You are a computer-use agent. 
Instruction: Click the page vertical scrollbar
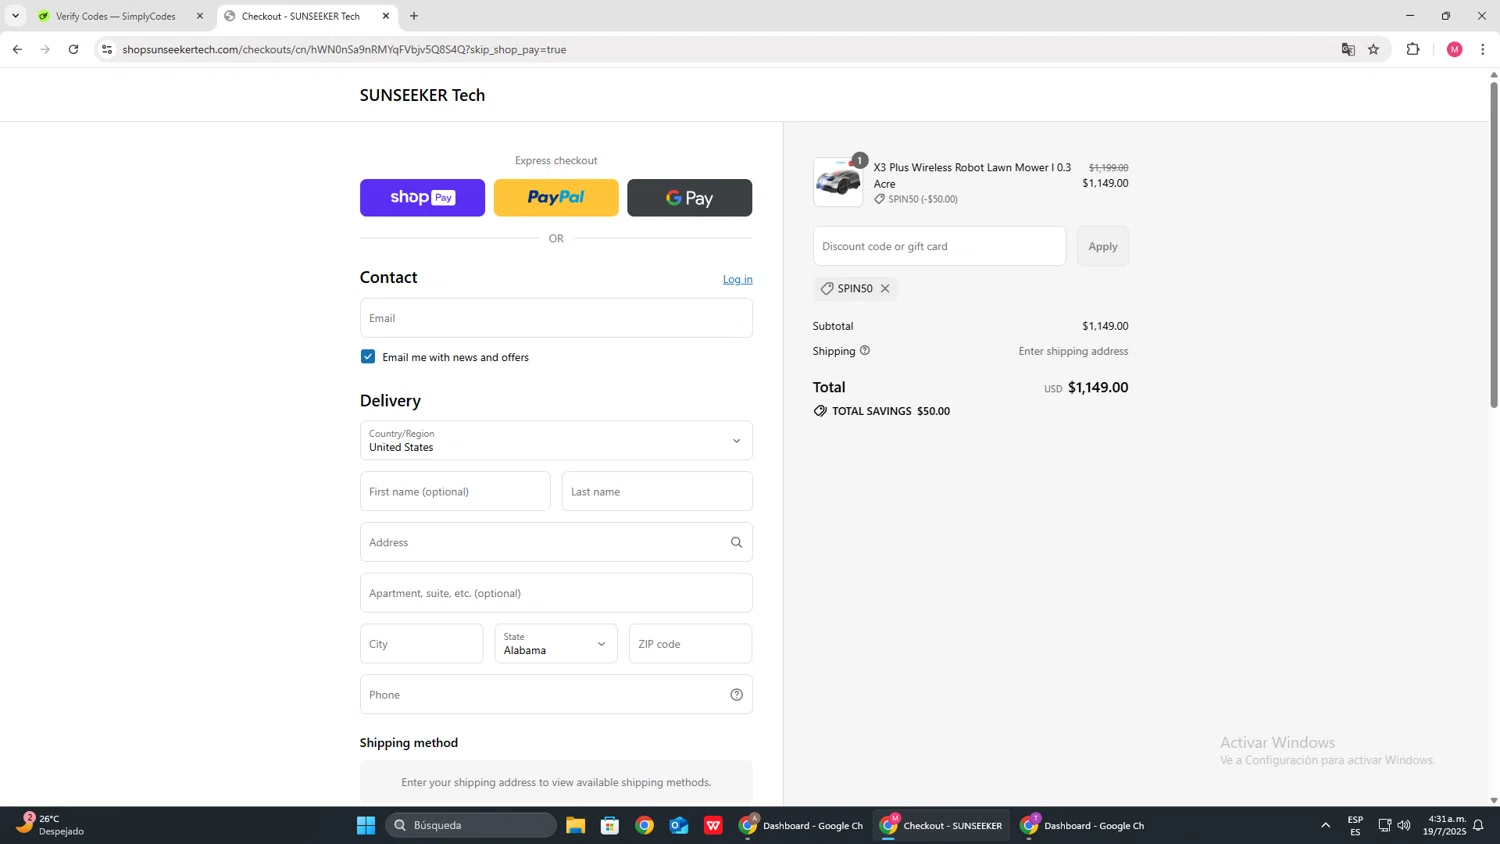click(1494, 245)
